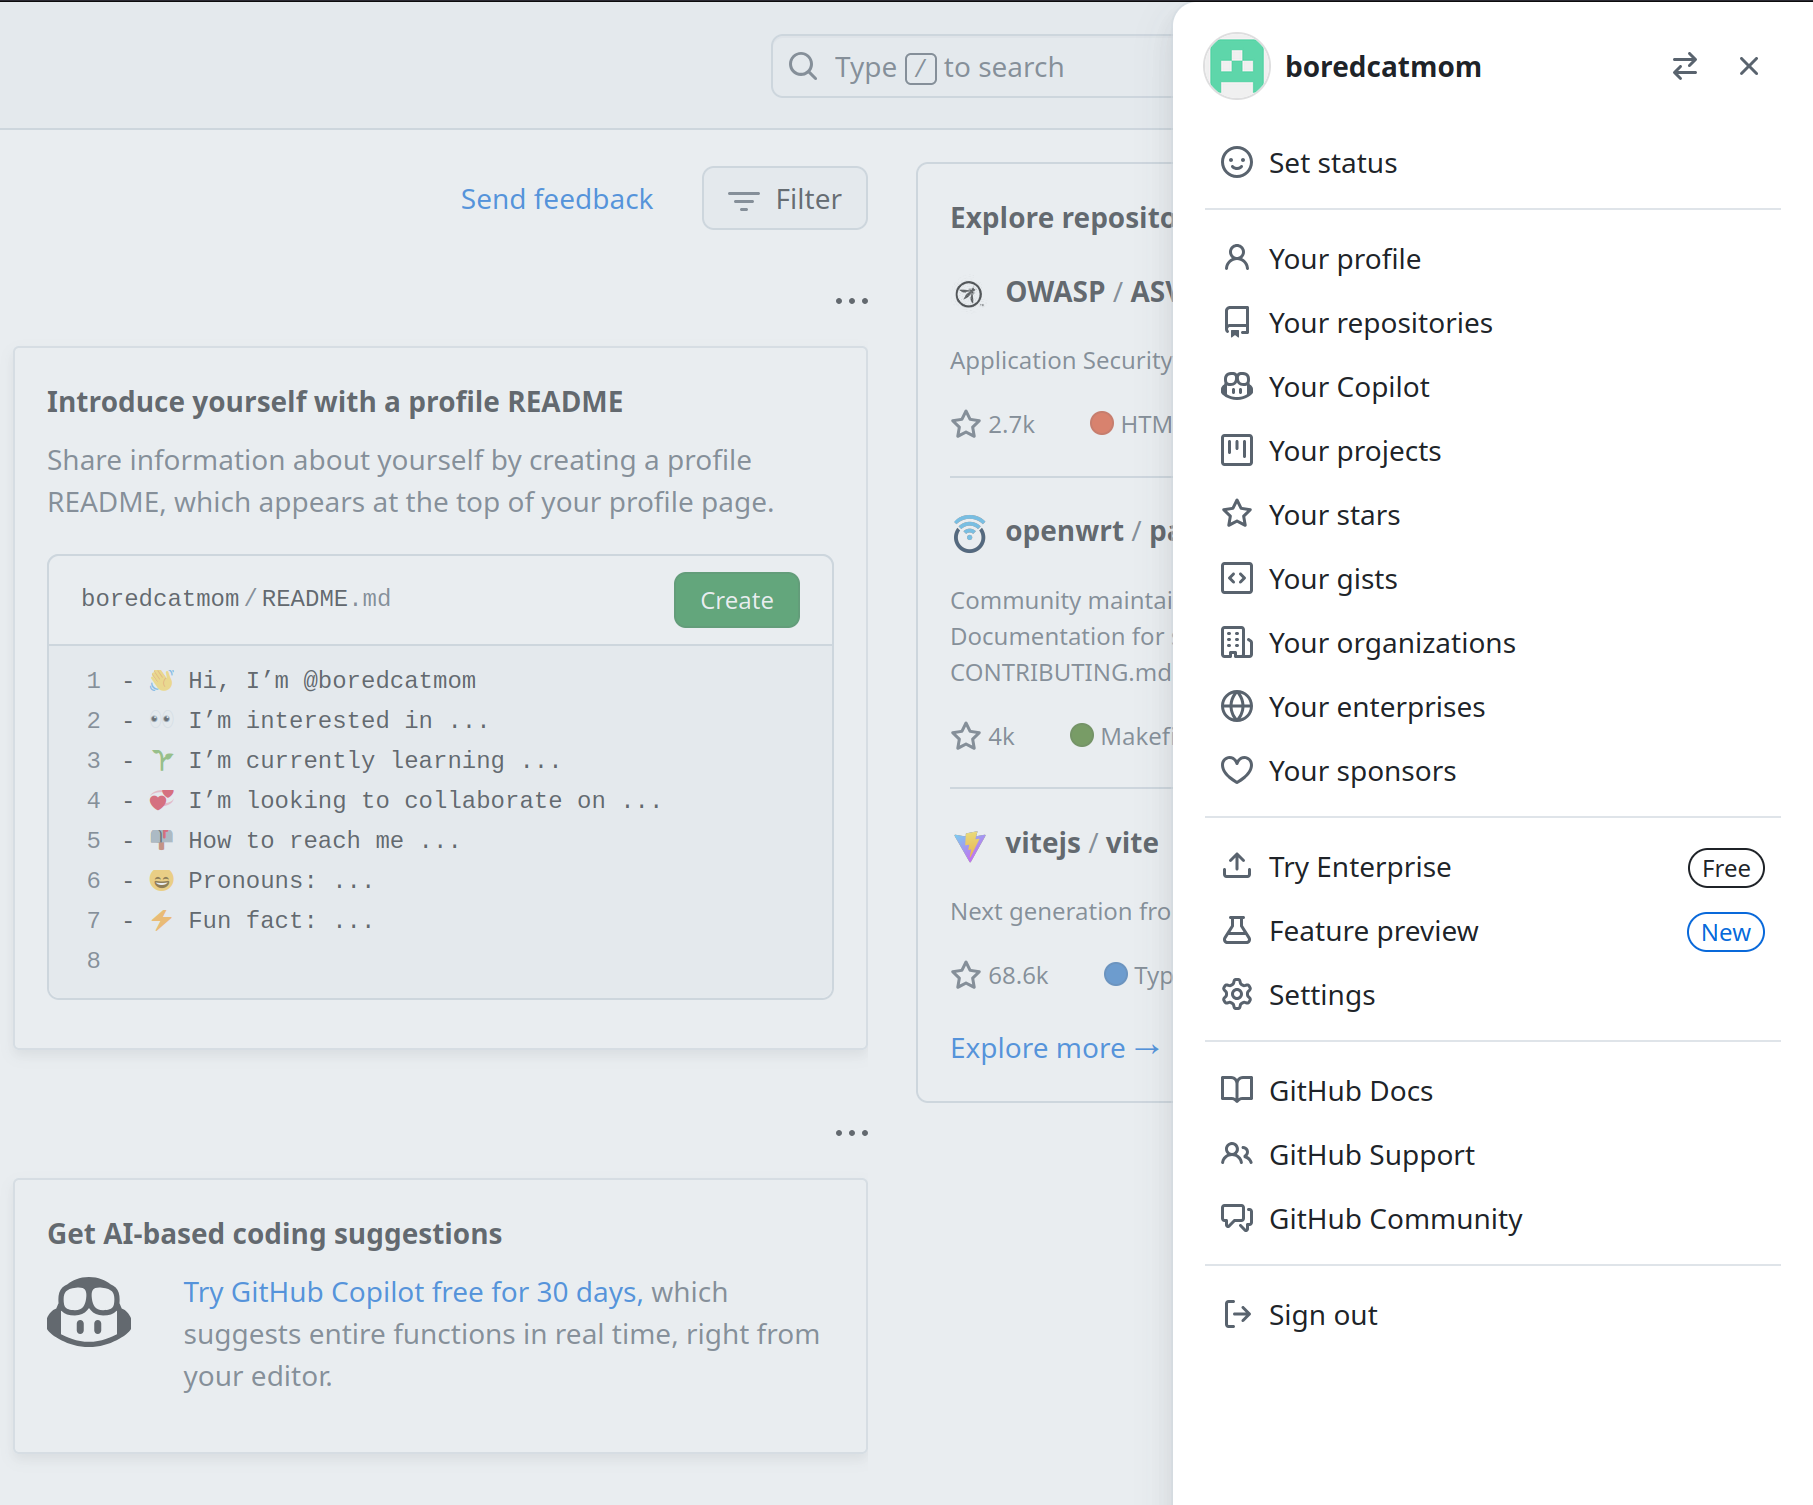The image size is (1813, 1505).
Task: Open Your sponsors
Action: pyautogui.click(x=1493, y=770)
